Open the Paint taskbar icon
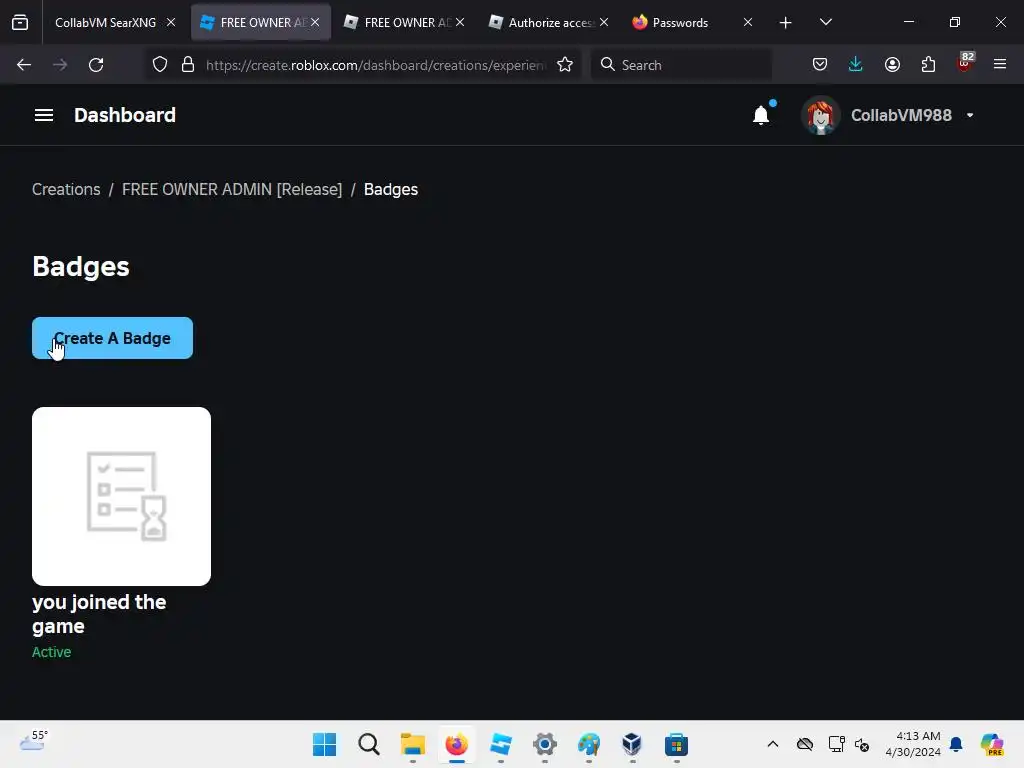The width and height of the screenshot is (1024, 768). point(588,744)
